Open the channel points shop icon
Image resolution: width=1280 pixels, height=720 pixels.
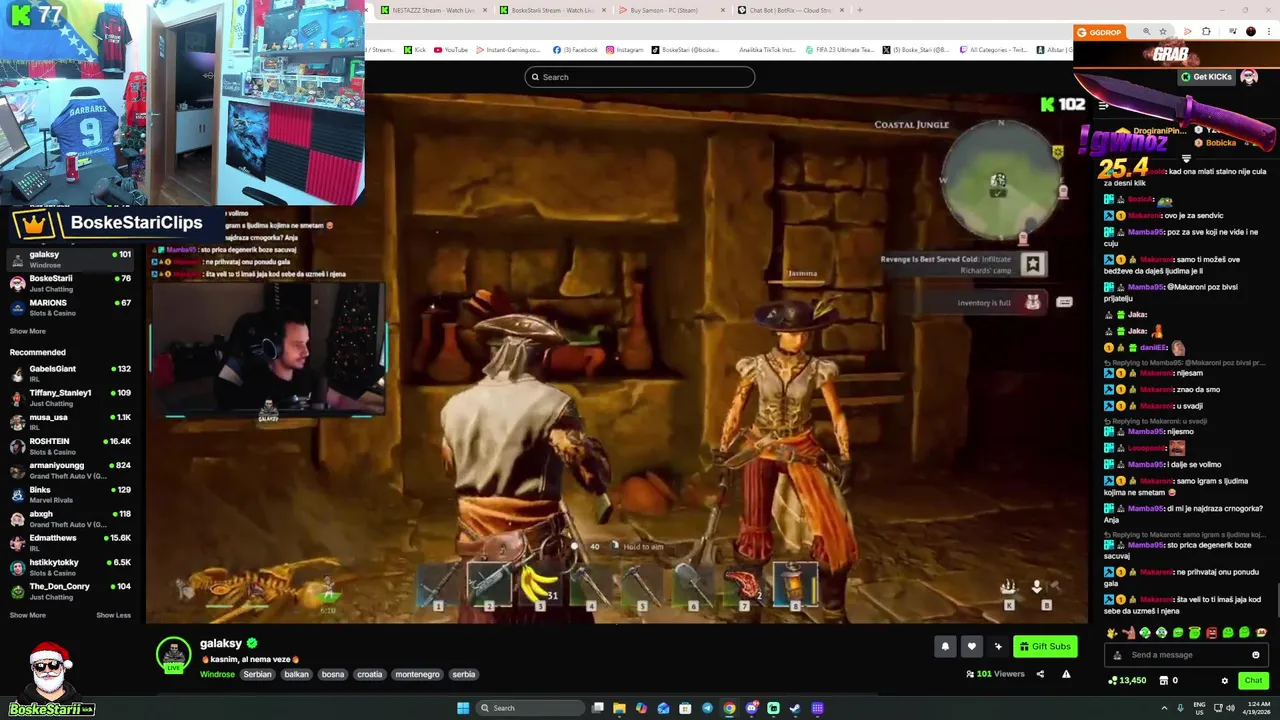coord(1163,681)
